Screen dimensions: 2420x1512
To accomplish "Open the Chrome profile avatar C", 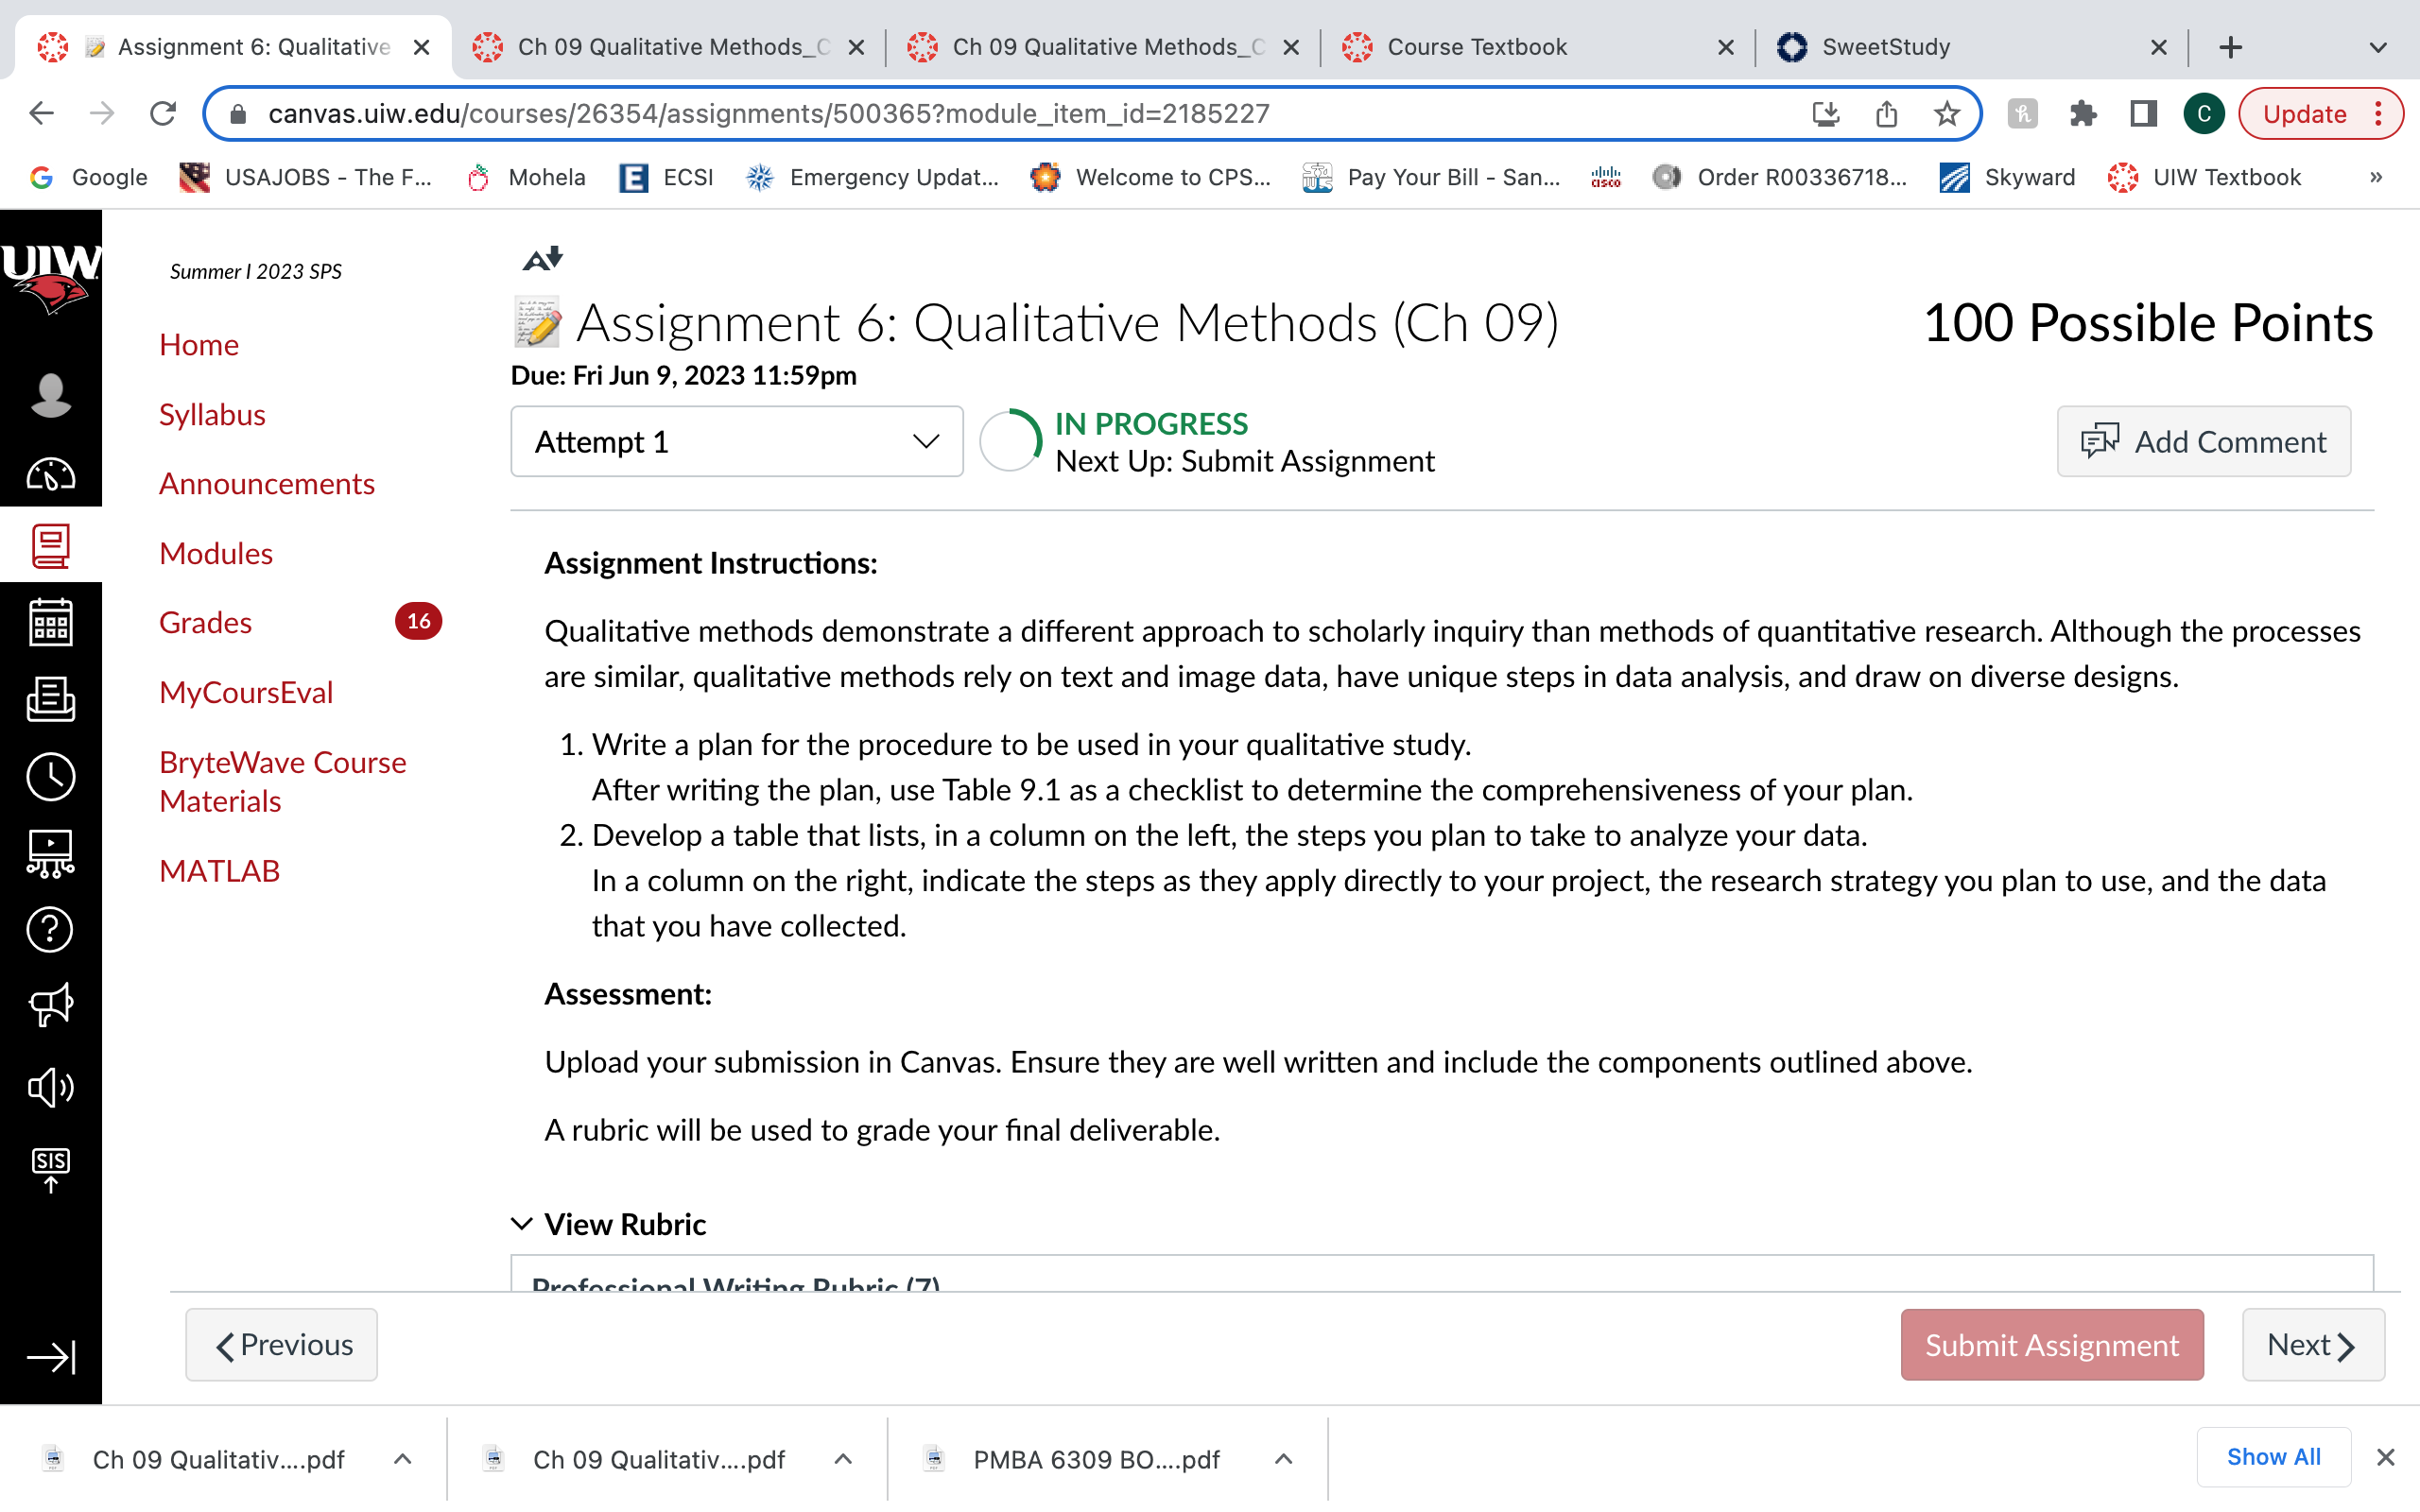I will tap(2203, 114).
